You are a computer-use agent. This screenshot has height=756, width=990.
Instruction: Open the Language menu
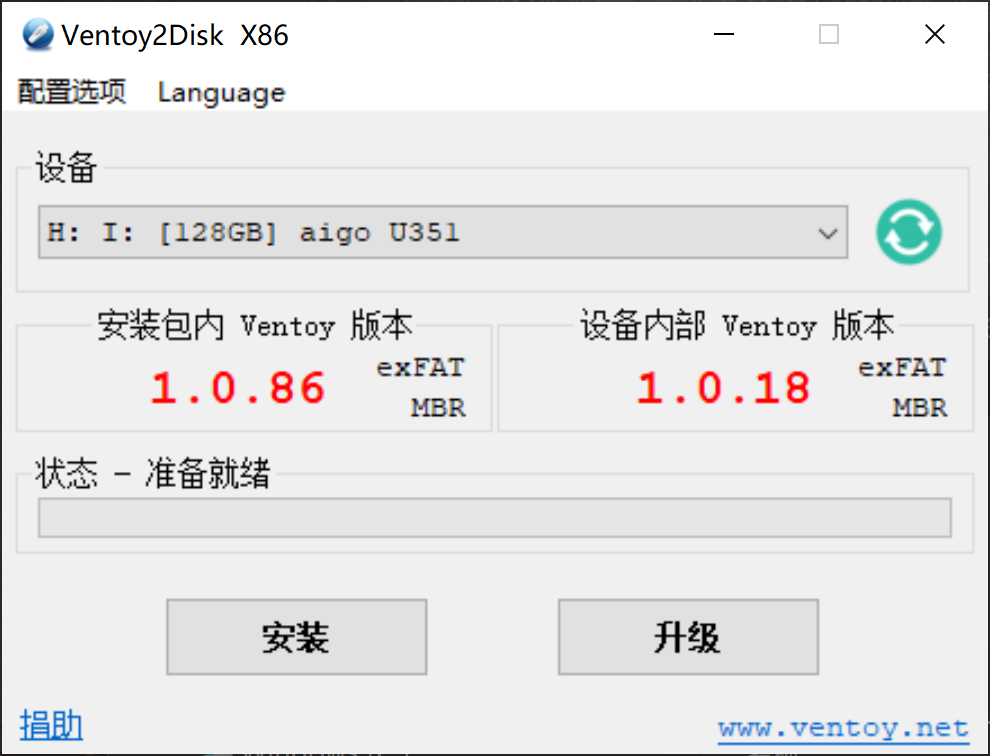coord(221,93)
